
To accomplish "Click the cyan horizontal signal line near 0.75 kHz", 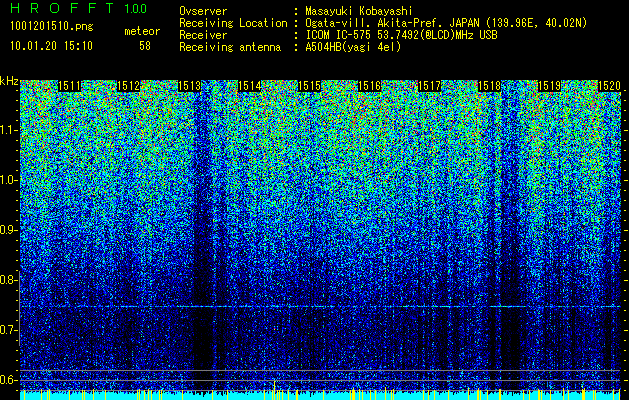I will coord(320,307).
